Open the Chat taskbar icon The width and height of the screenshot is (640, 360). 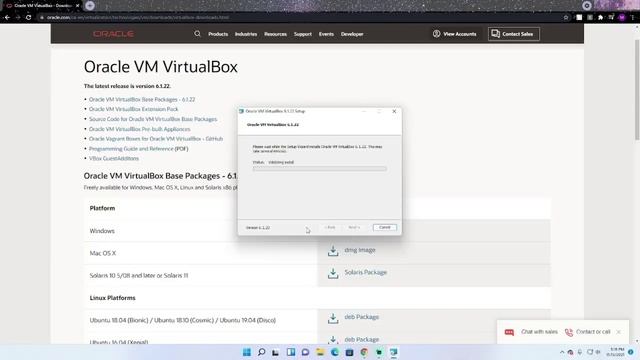[305, 352]
